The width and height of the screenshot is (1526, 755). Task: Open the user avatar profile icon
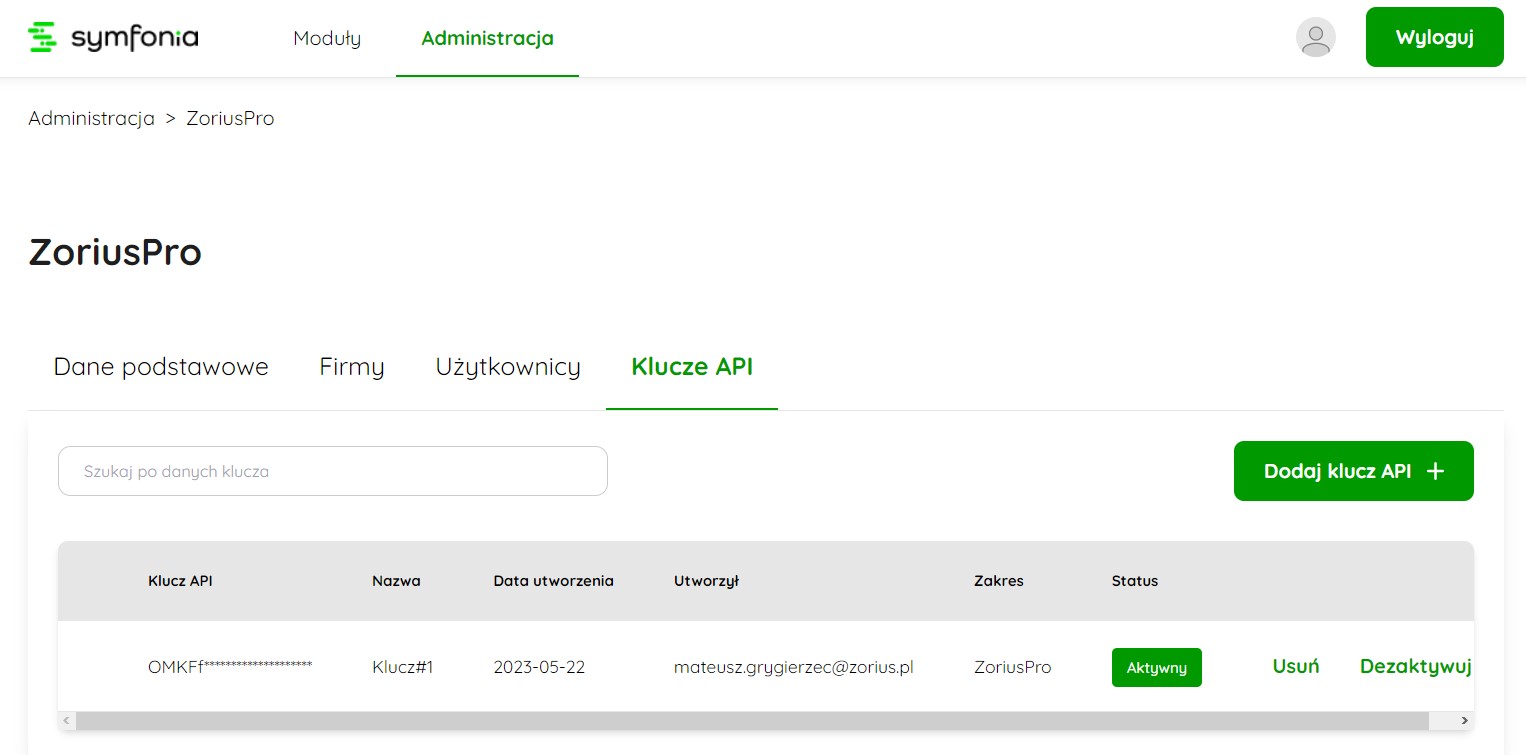click(1315, 38)
